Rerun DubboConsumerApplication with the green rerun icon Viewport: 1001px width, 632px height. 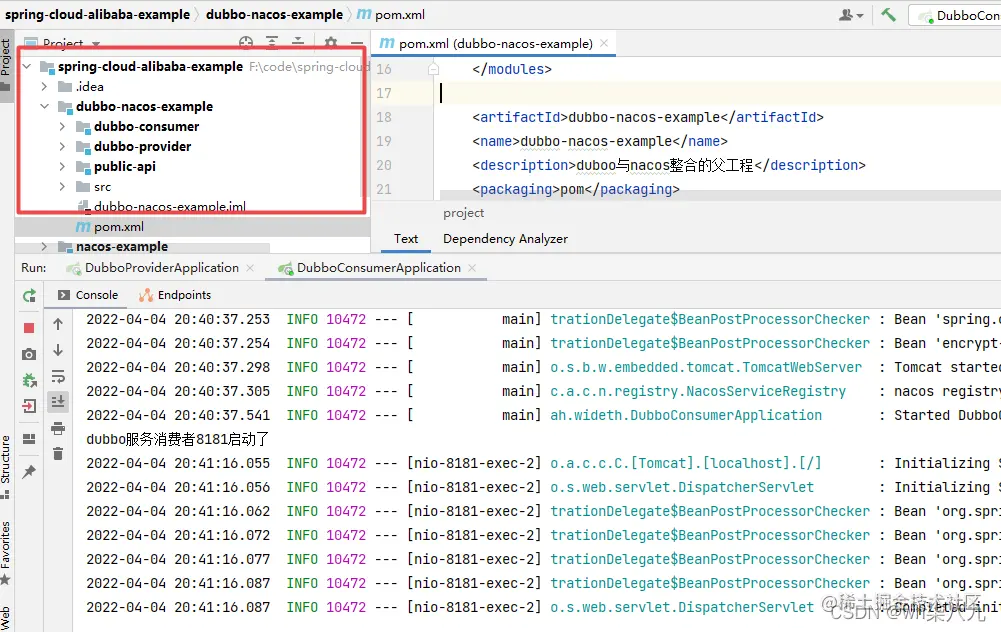click(x=29, y=296)
